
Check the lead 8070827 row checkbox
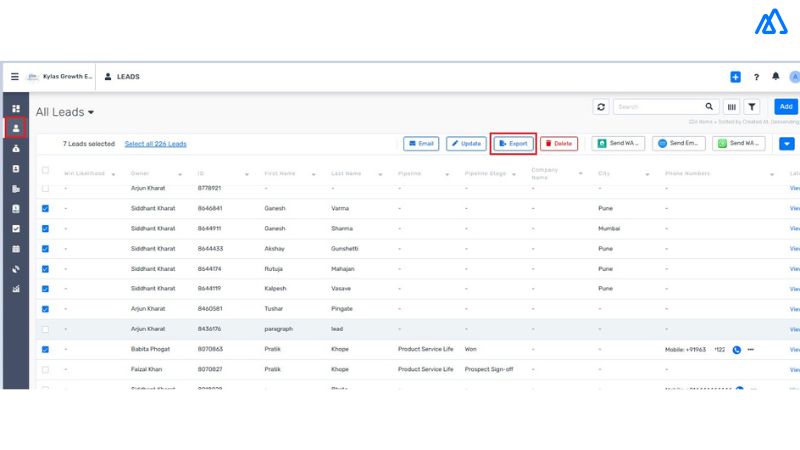pos(45,369)
